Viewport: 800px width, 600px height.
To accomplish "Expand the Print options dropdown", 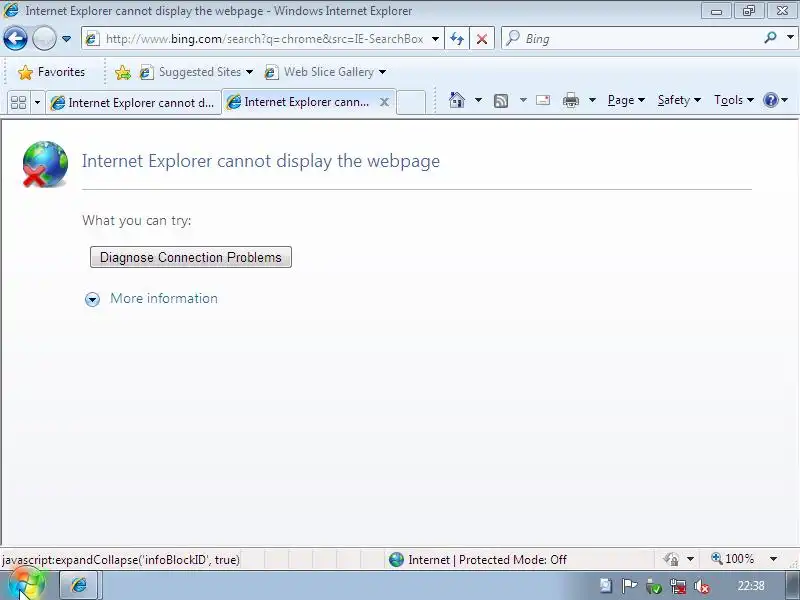I will pyautogui.click(x=592, y=100).
